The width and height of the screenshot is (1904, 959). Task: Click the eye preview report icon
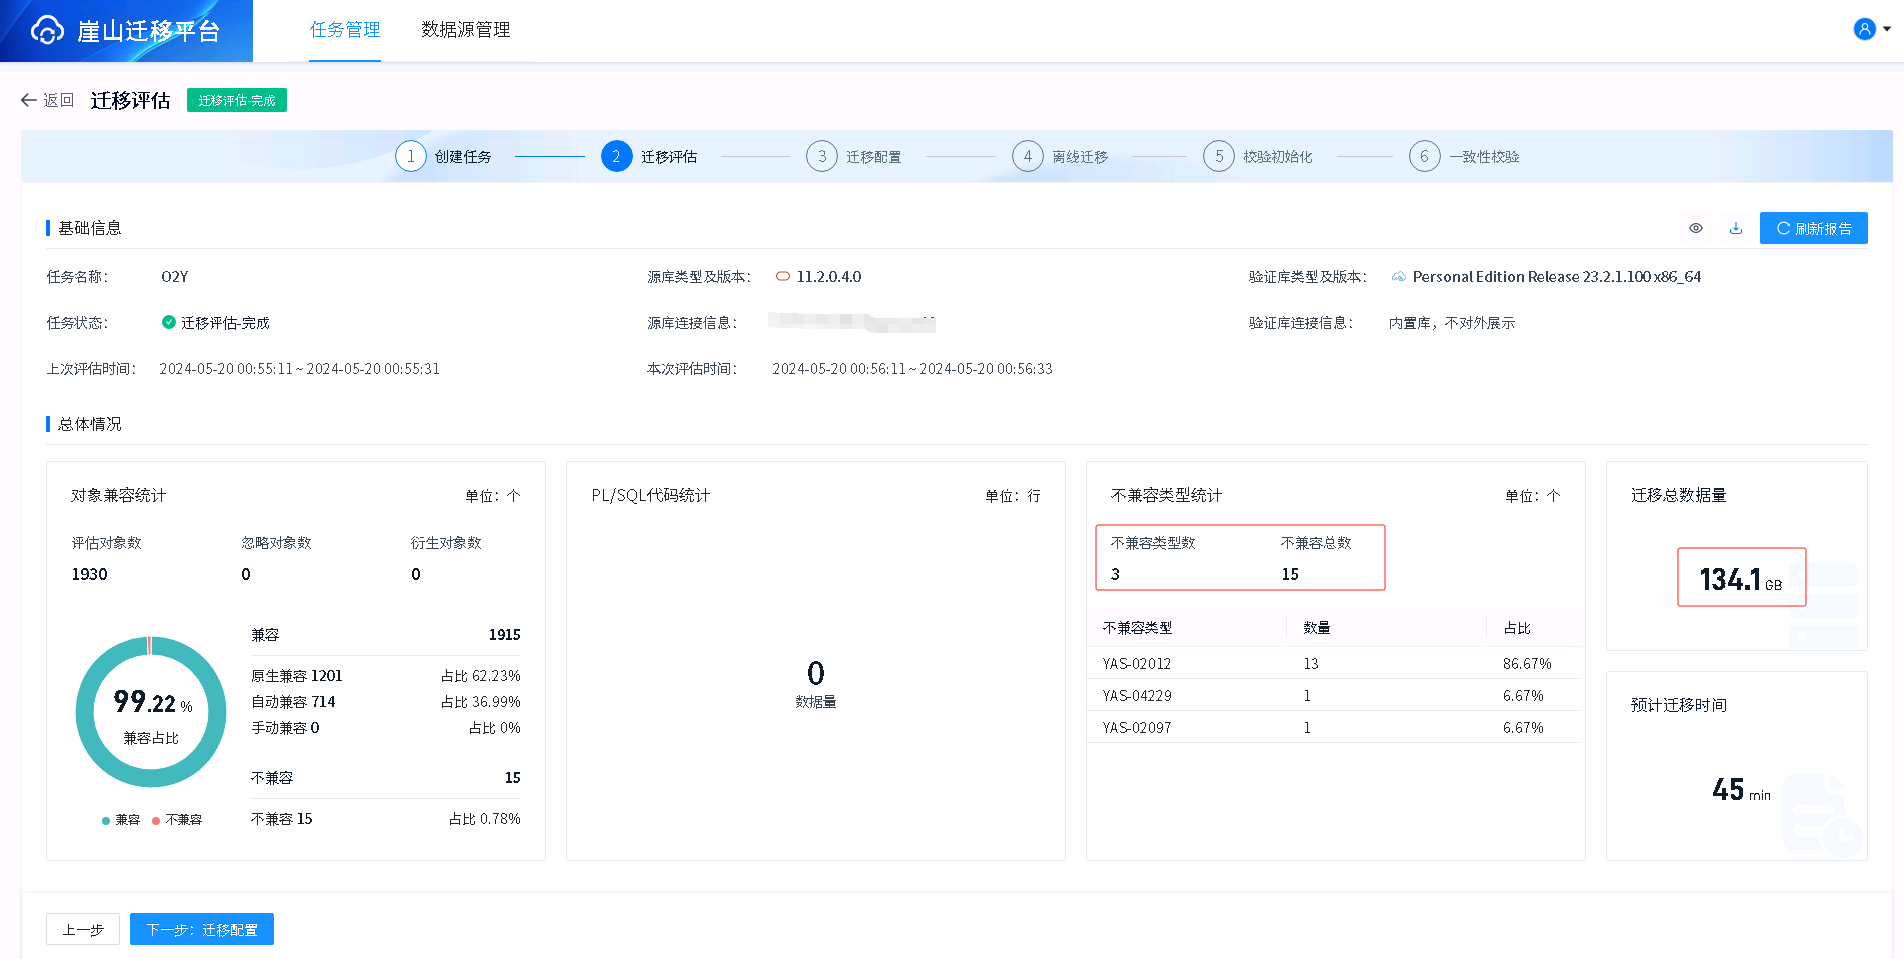[x=1696, y=228]
